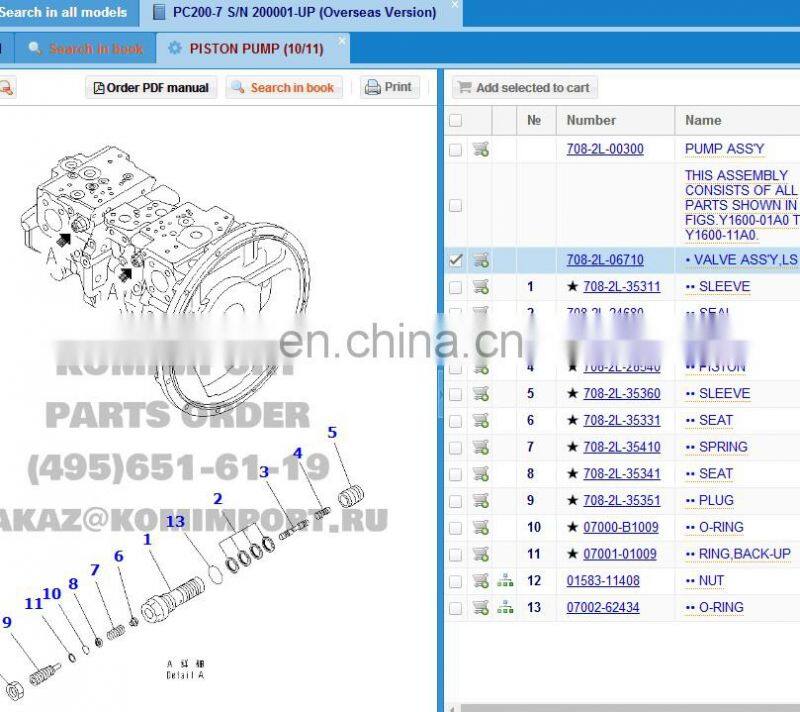The width and height of the screenshot is (800, 712).
Task: Click the Search in book button
Action: pos(284,87)
